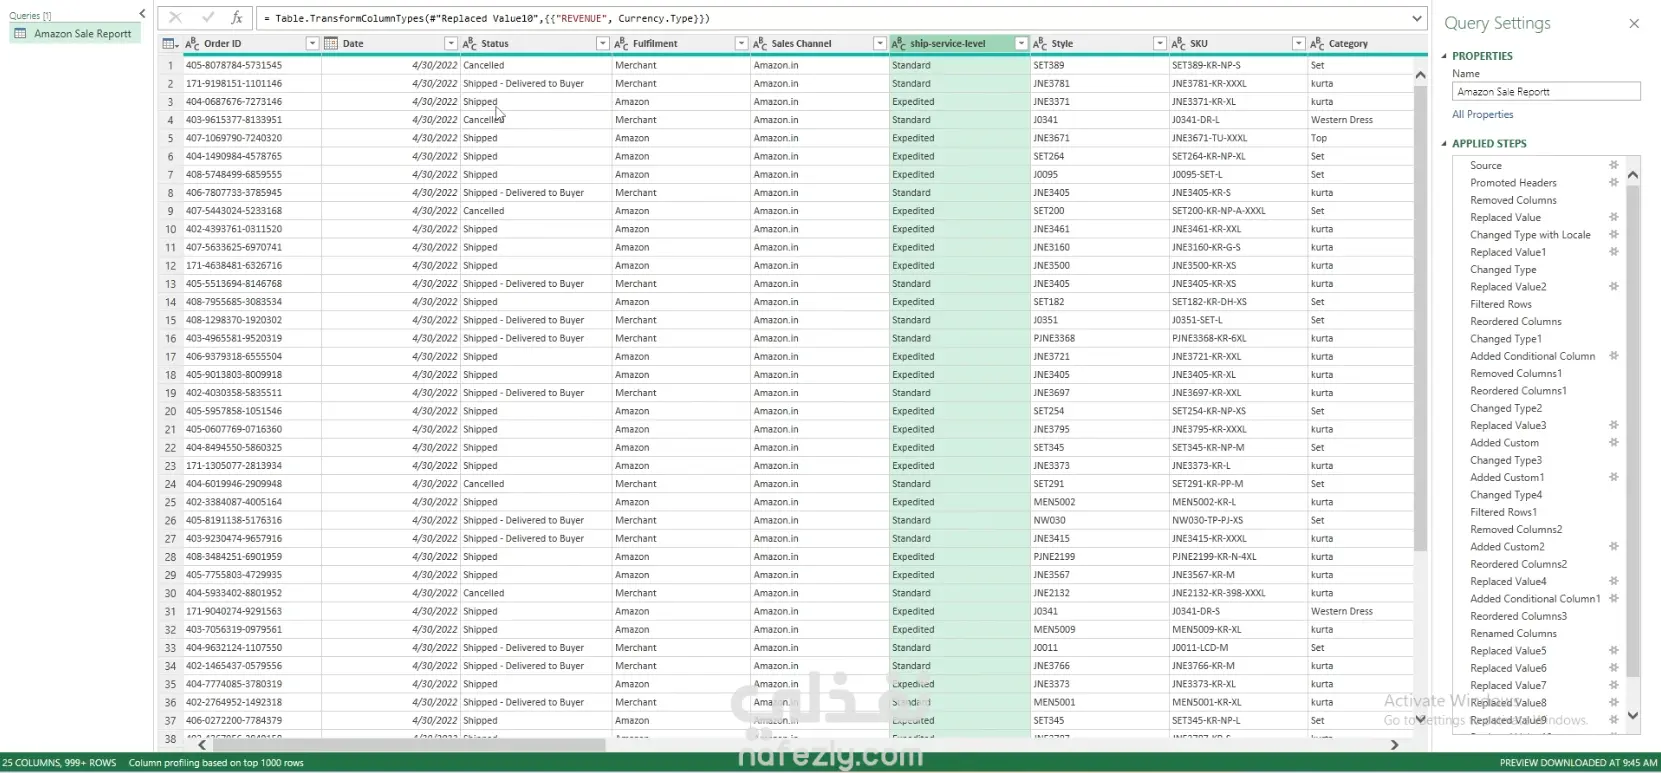Open settings gear for Replaced Value4 step
Image resolution: width=1661 pixels, height=773 pixels.
(x=1613, y=582)
